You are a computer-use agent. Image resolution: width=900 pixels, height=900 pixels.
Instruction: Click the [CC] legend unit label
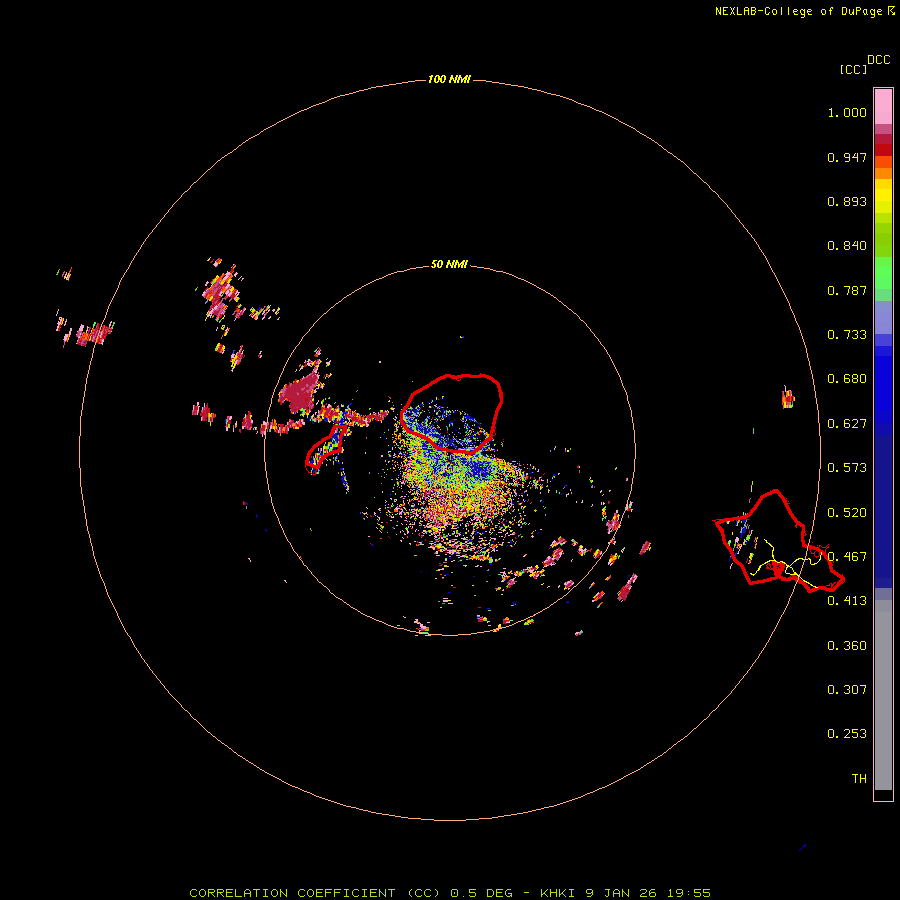point(853,69)
